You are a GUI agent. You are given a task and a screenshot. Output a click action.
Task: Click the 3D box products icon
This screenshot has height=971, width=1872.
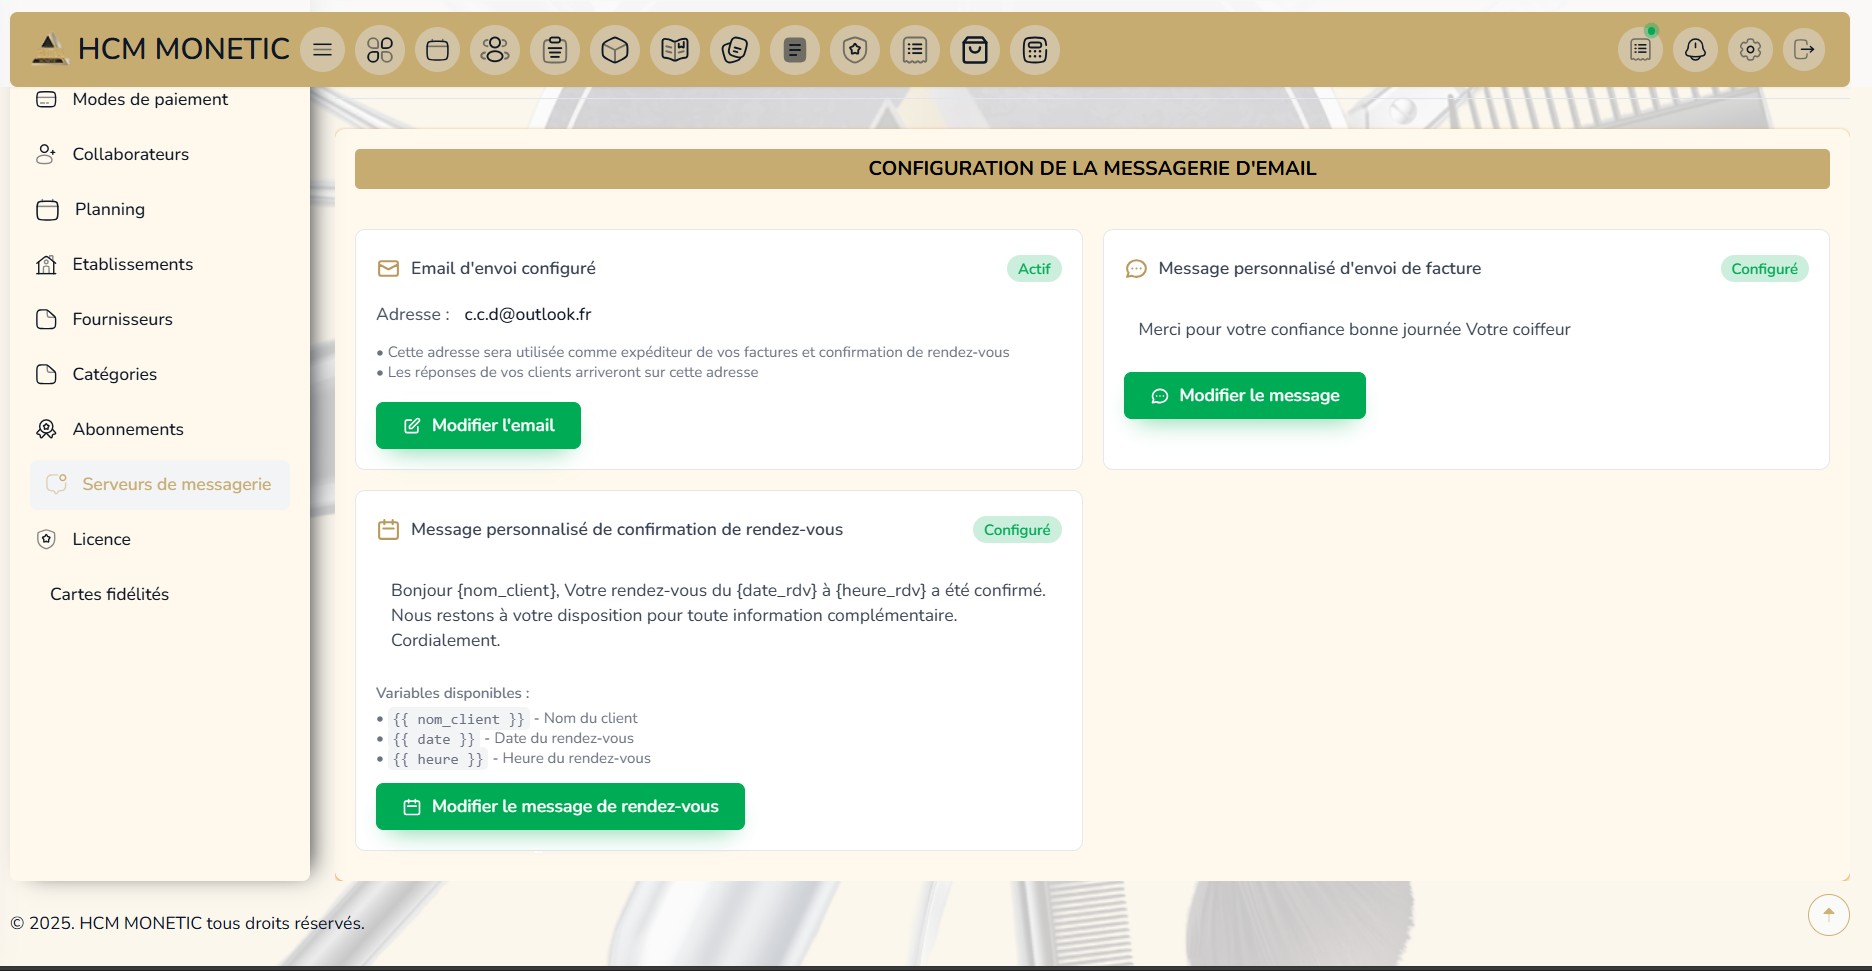point(615,50)
